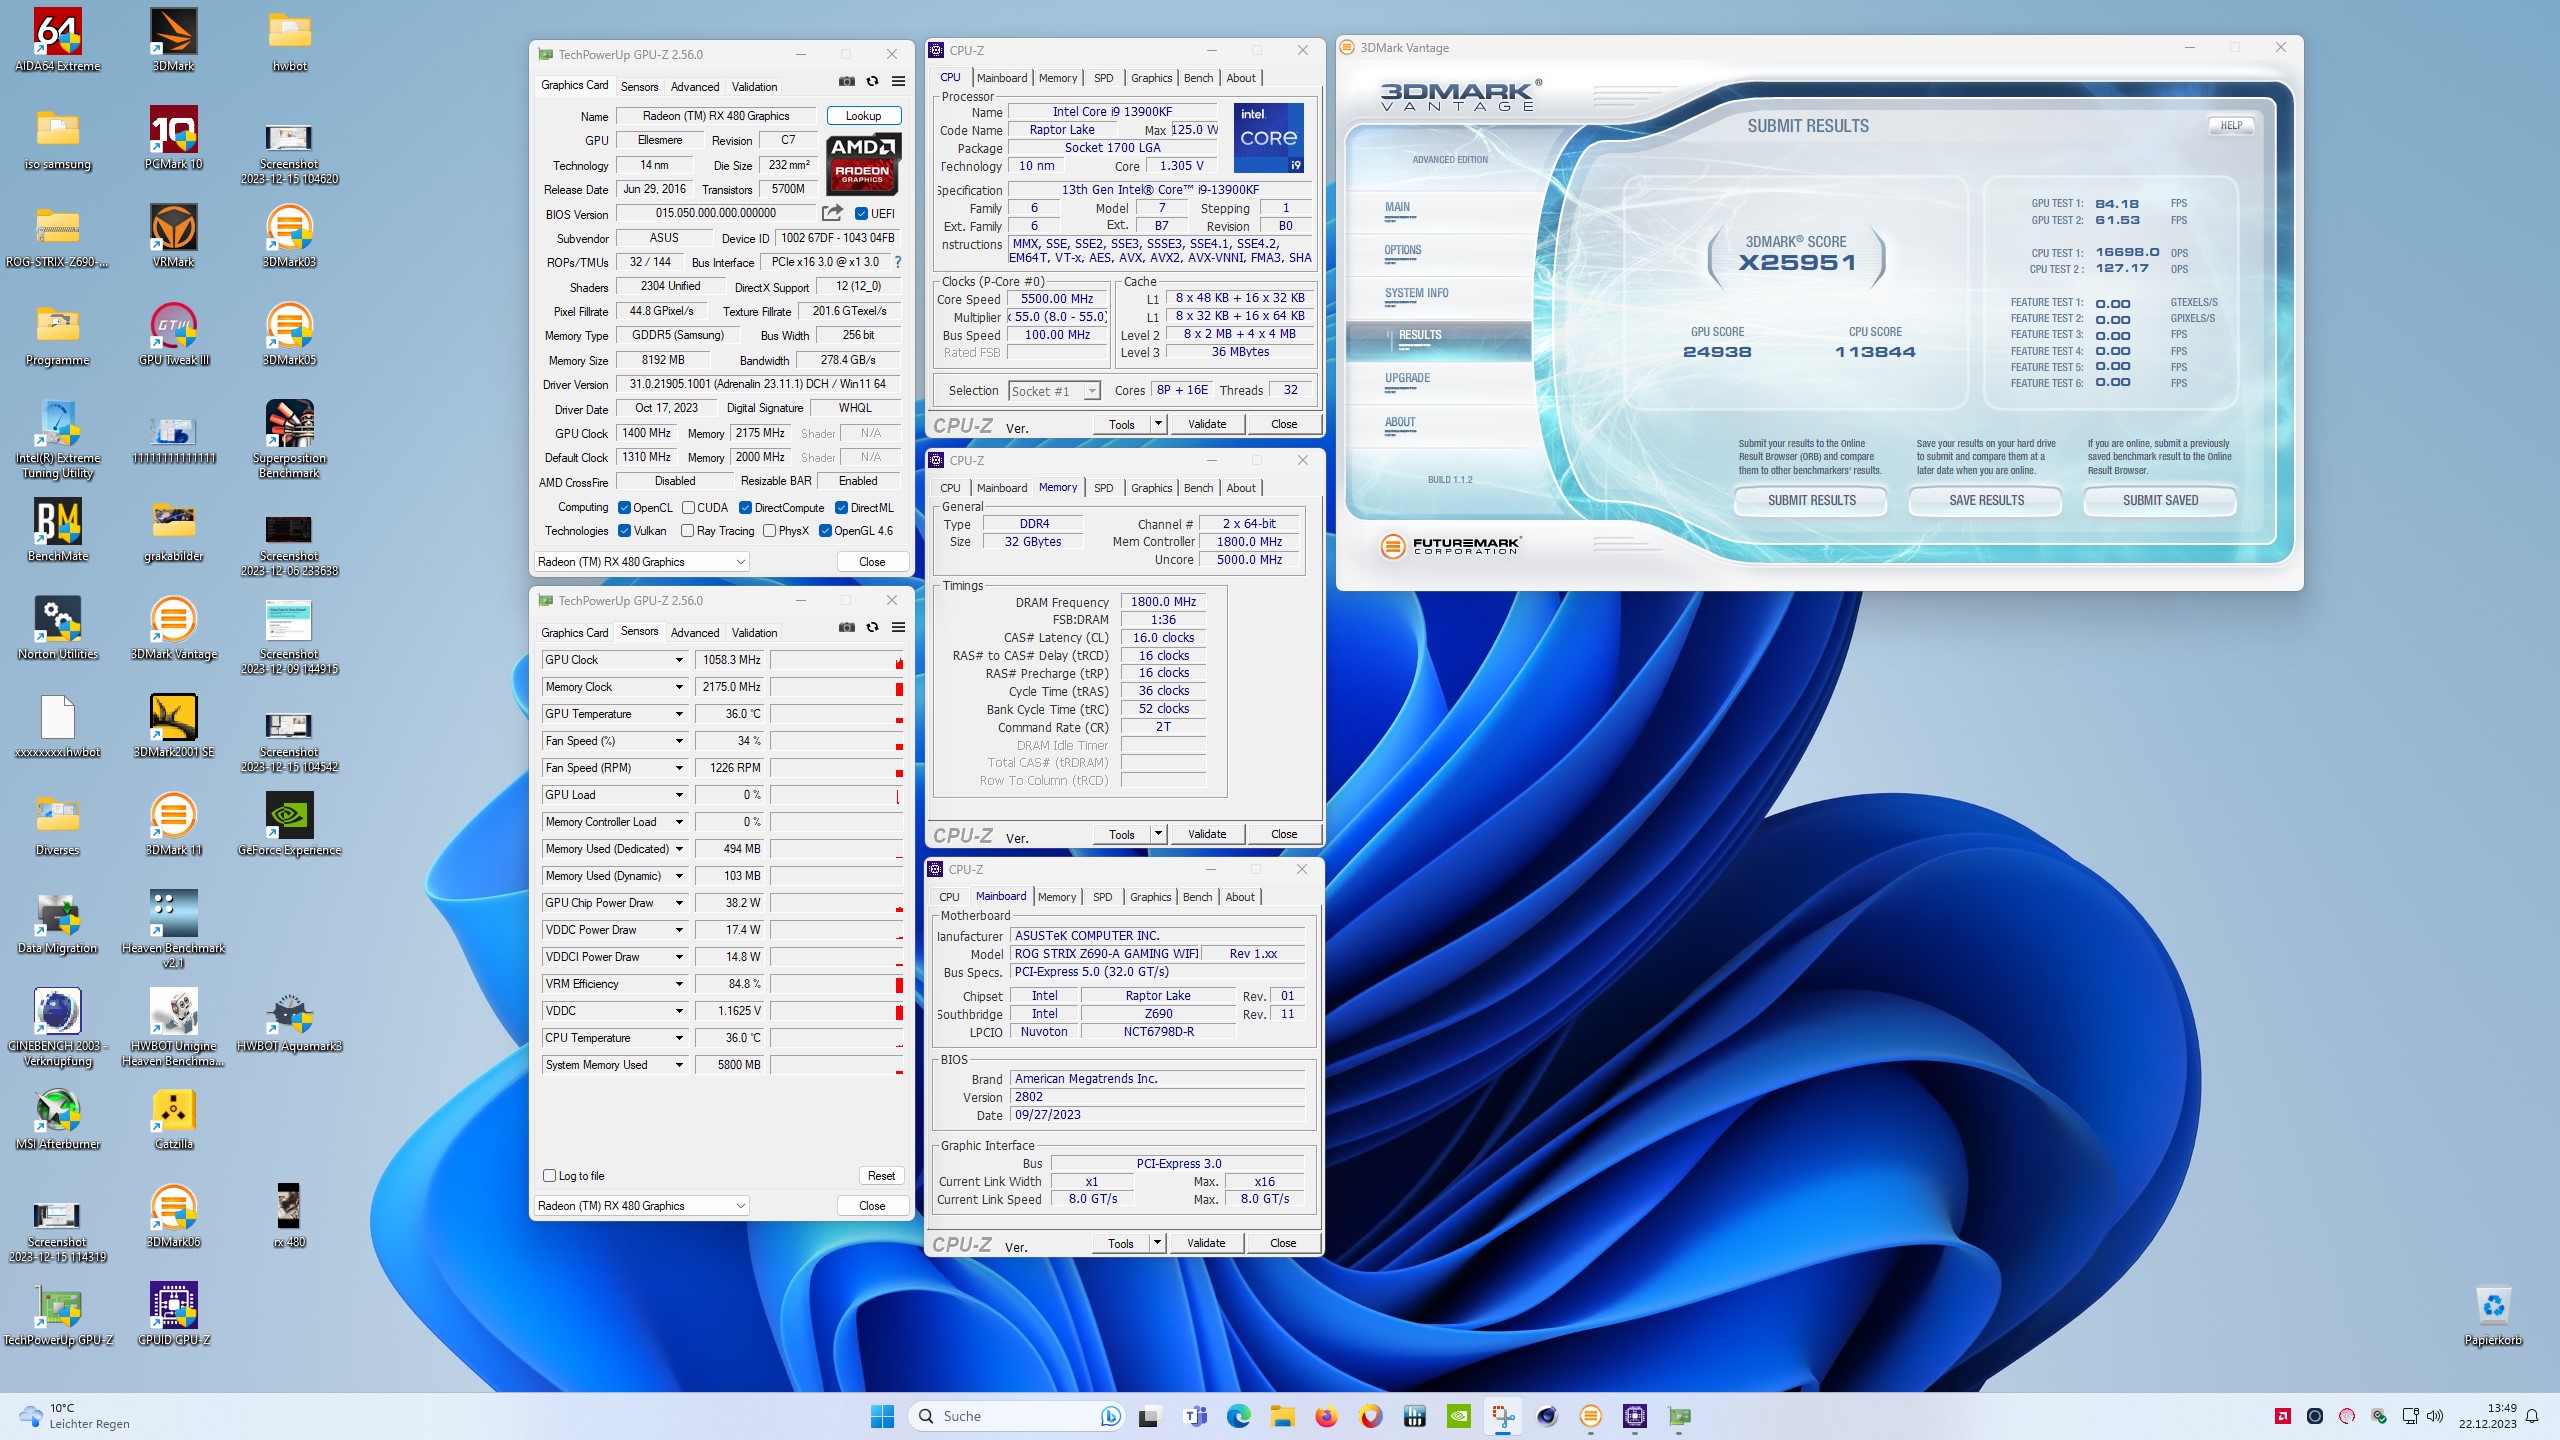Image resolution: width=2560 pixels, height=1440 pixels.
Task: Expand Fan Speed (RPM) sensor dropdown
Action: click(x=679, y=768)
